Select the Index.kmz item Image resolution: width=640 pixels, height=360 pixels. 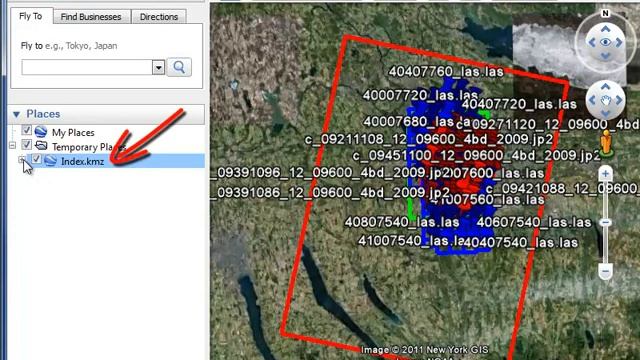(82, 162)
